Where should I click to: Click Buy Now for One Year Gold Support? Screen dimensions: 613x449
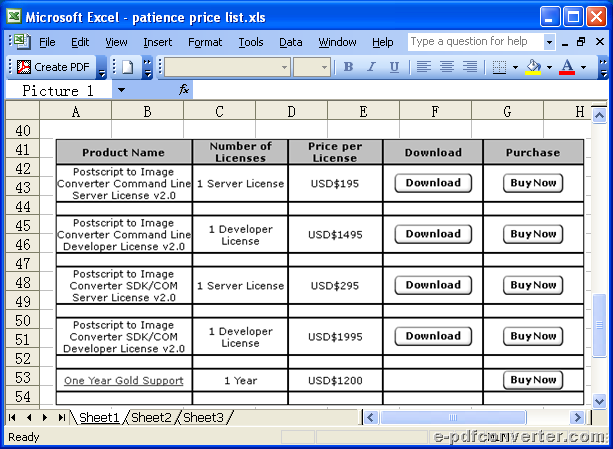pyautogui.click(x=533, y=380)
